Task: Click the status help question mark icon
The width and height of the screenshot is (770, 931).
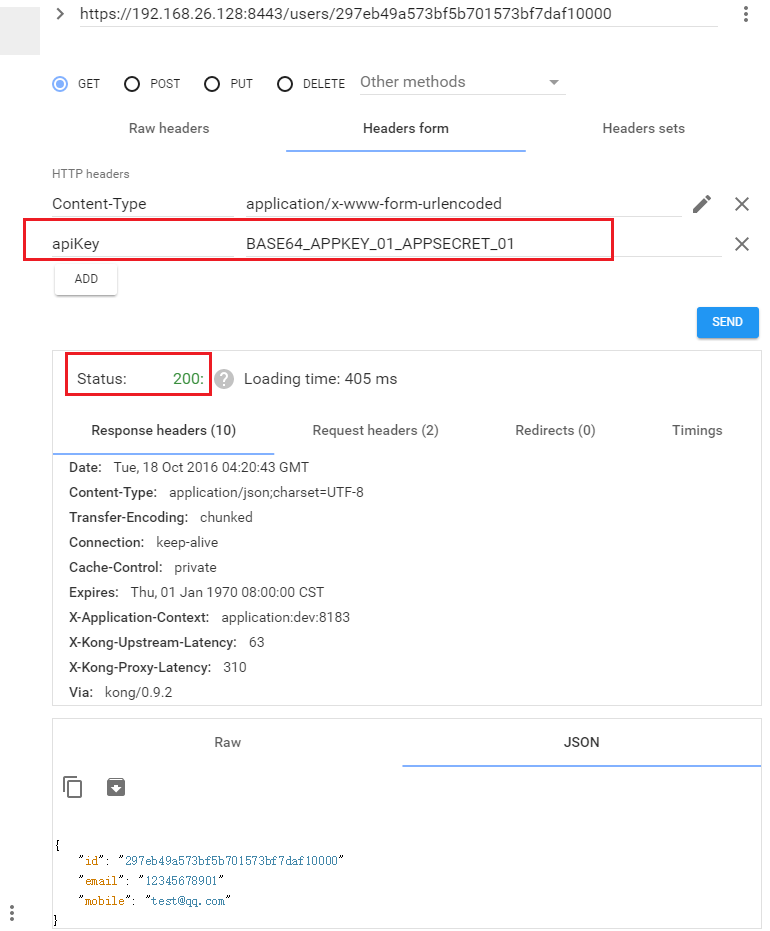Action: pos(224,379)
